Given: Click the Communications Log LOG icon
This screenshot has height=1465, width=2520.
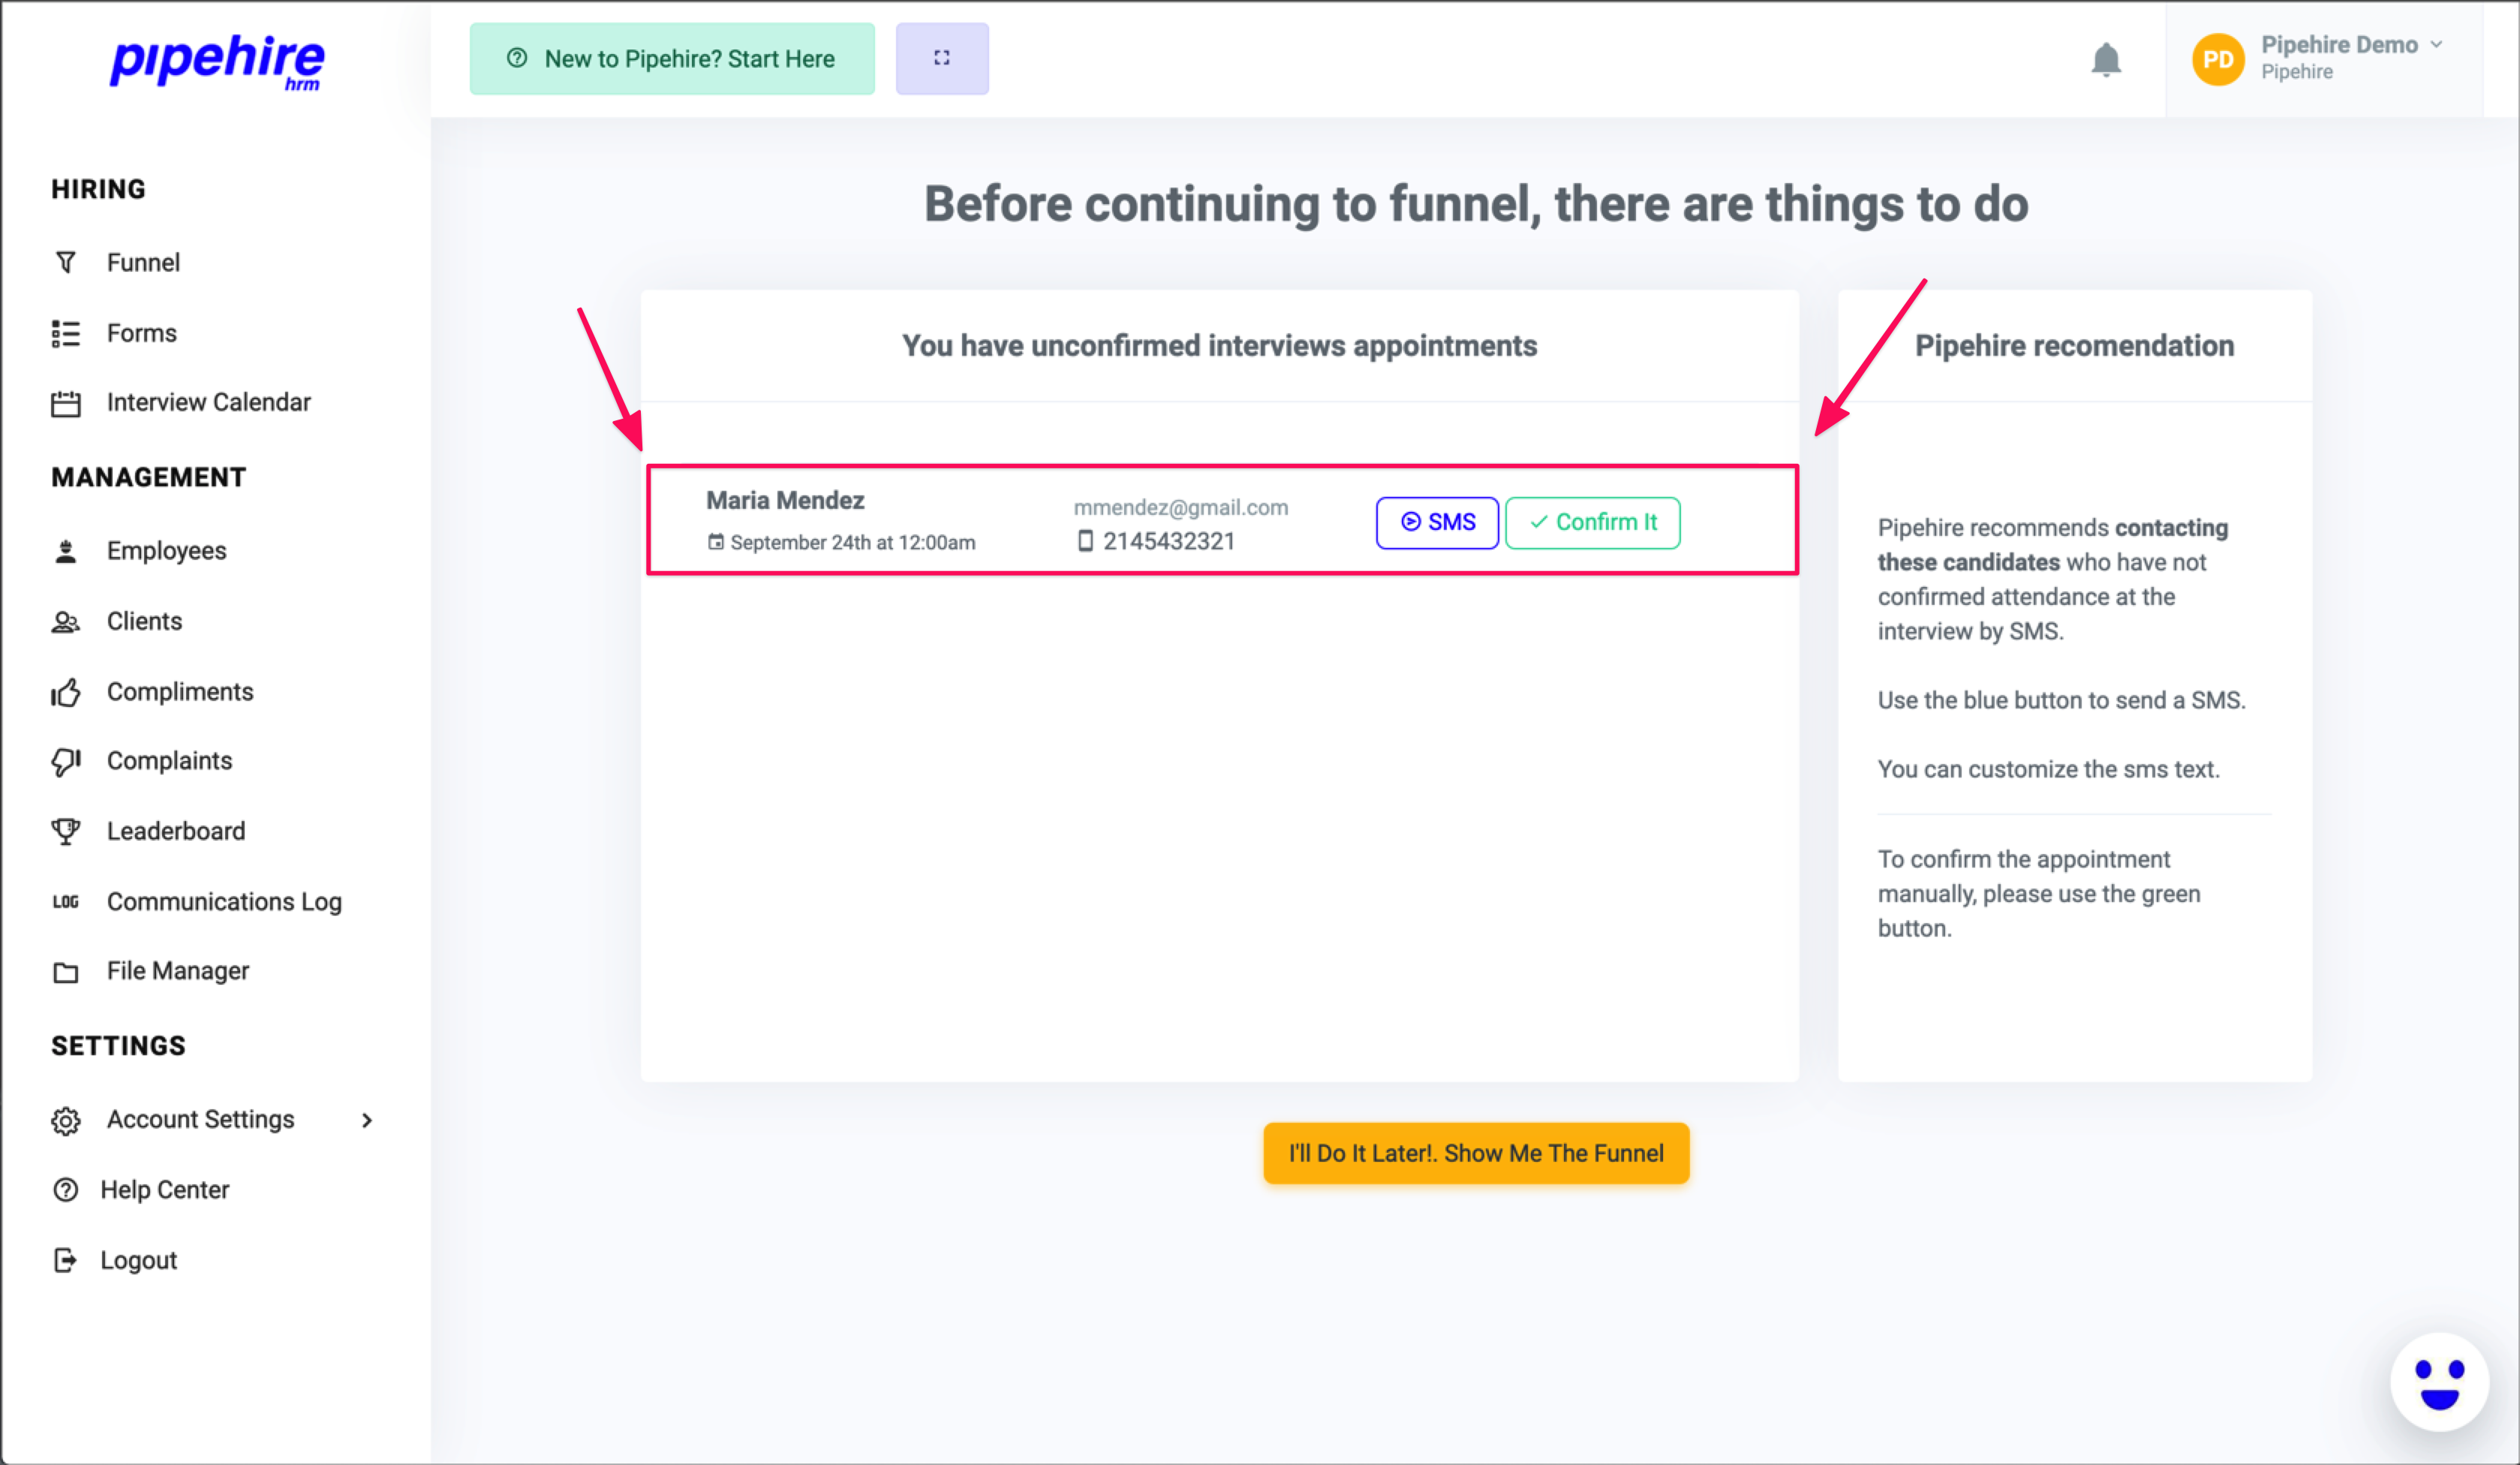Looking at the screenshot, I should click(66, 901).
